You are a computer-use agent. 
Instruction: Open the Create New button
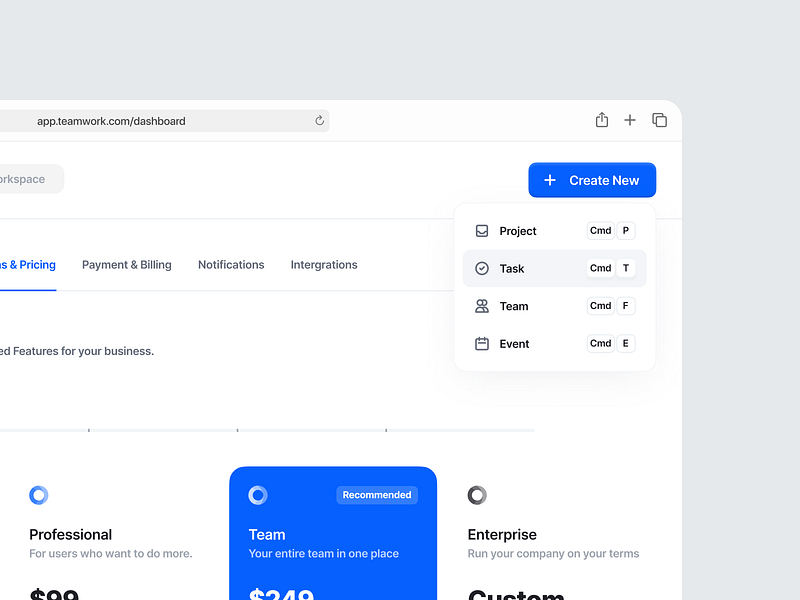pyautogui.click(x=592, y=180)
